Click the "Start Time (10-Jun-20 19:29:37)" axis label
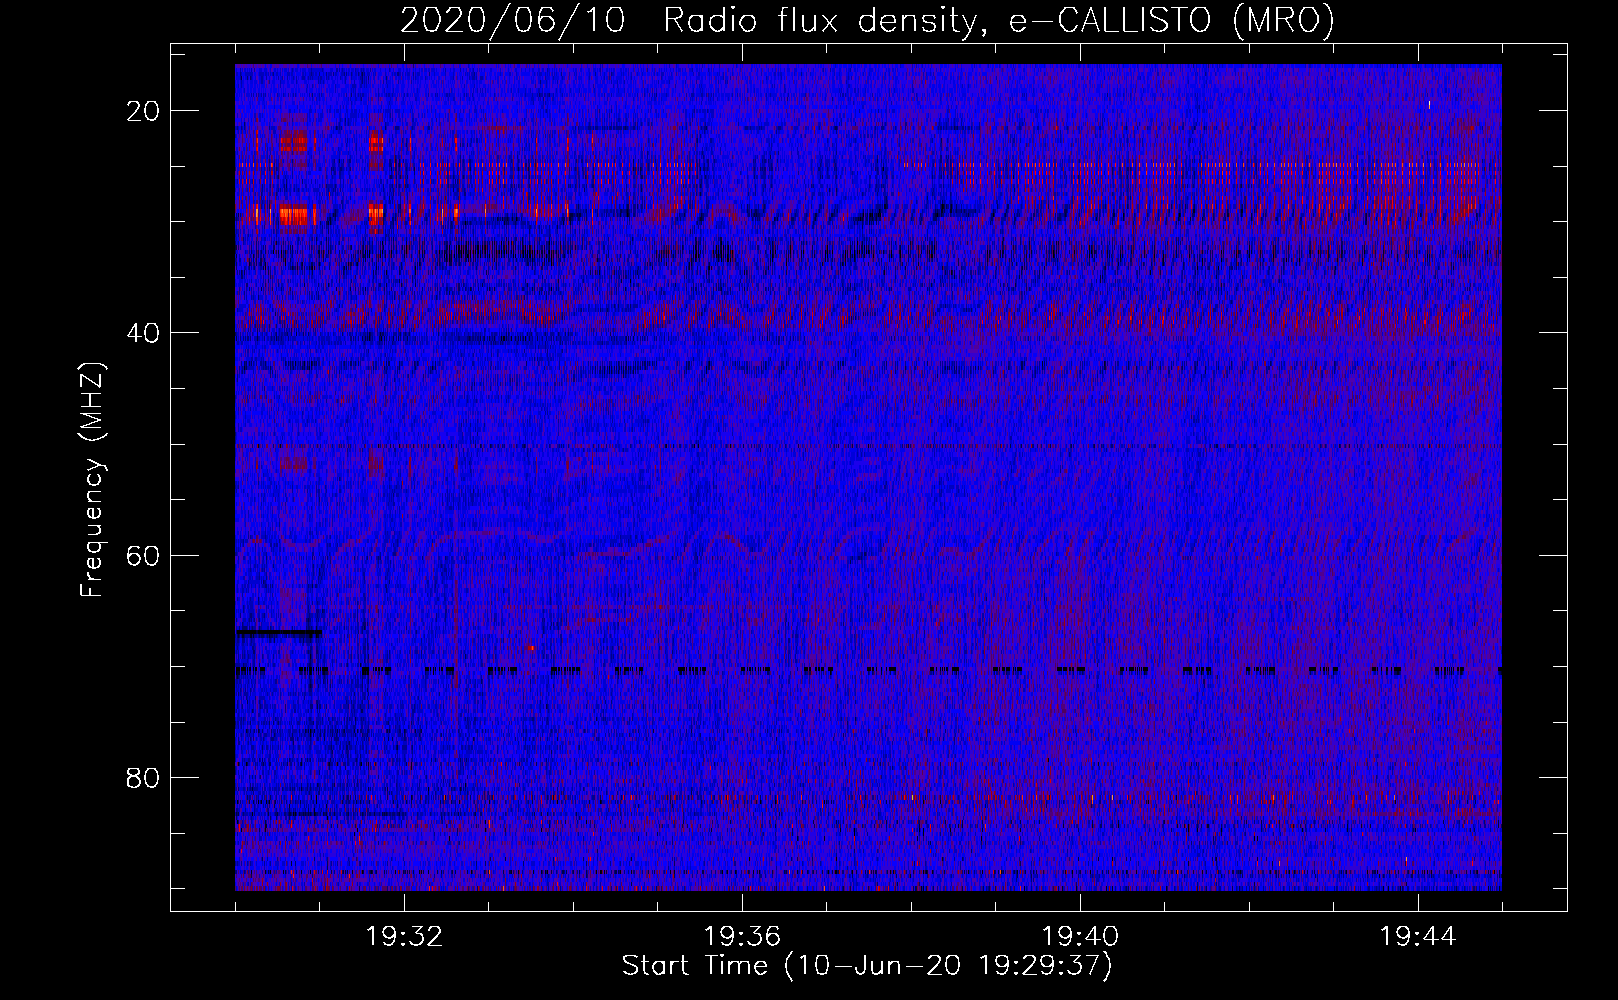This screenshot has width=1618, height=1000. pos(867,966)
